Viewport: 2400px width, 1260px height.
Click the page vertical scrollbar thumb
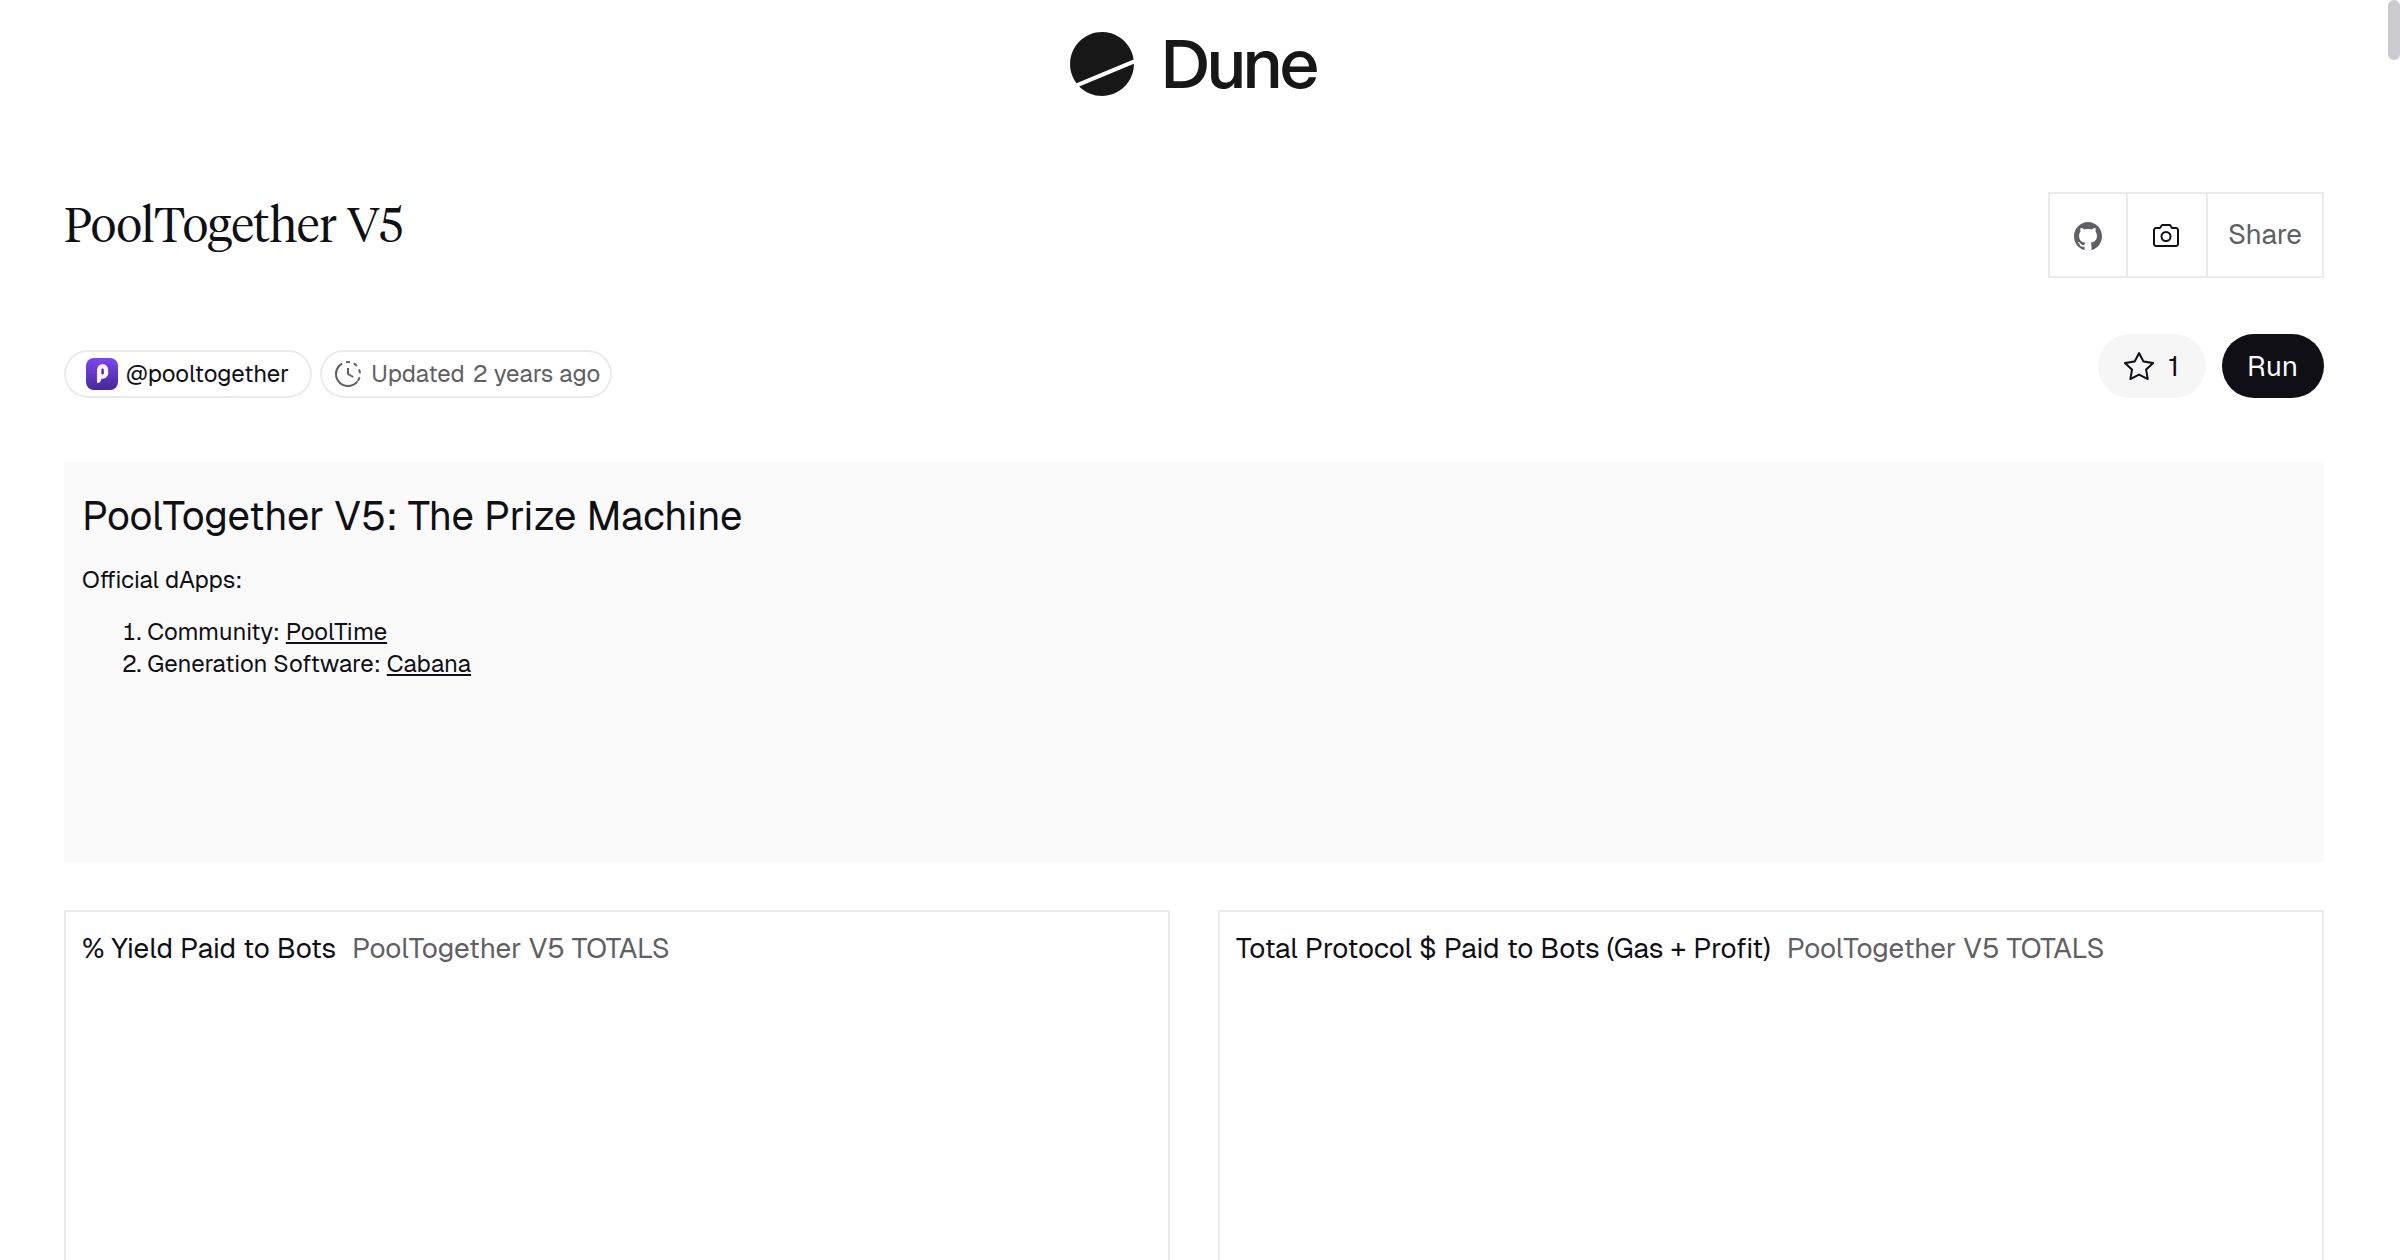[x=2392, y=30]
